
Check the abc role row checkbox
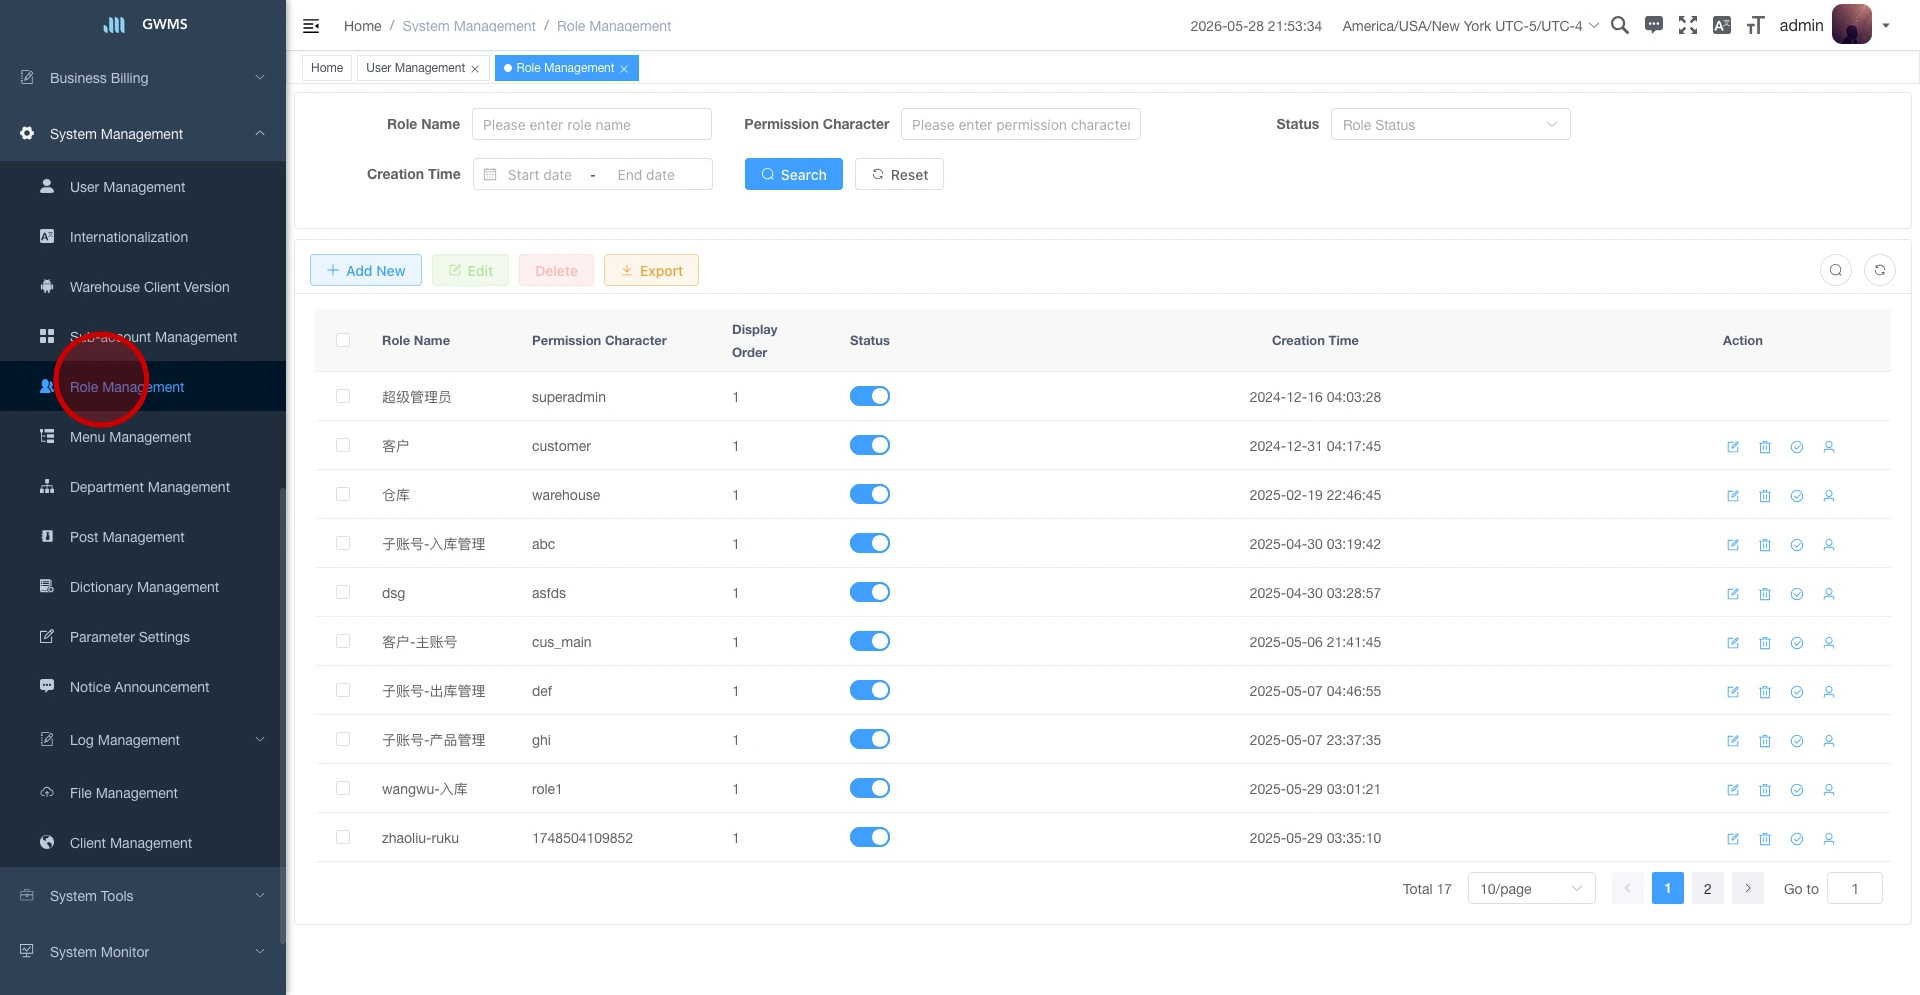tap(343, 543)
